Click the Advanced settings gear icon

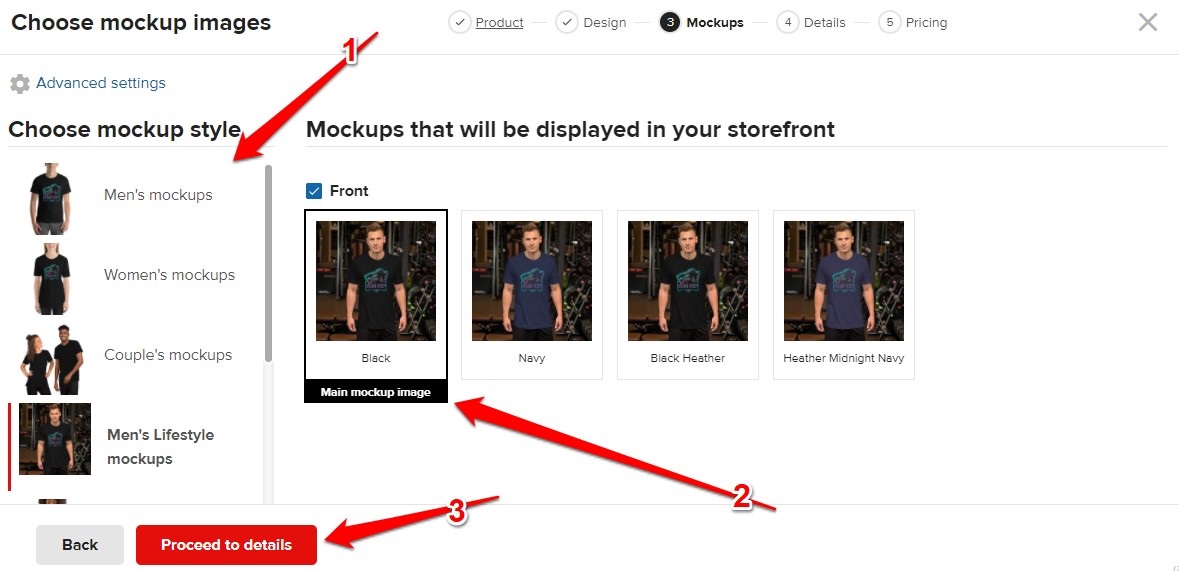point(20,84)
